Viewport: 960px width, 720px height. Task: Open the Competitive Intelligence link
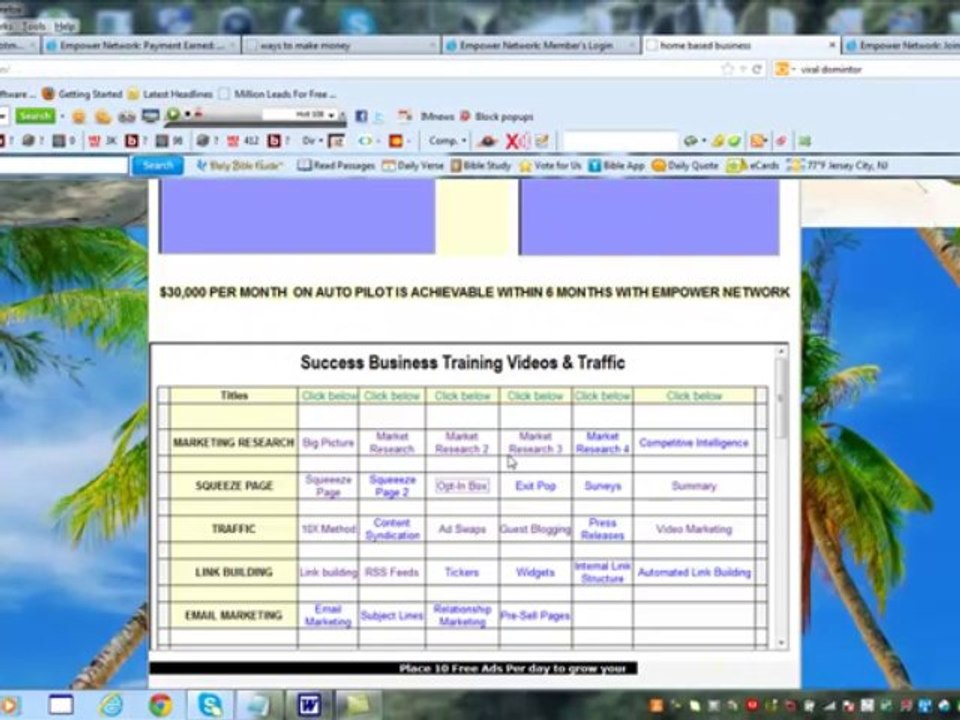coord(694,443)
